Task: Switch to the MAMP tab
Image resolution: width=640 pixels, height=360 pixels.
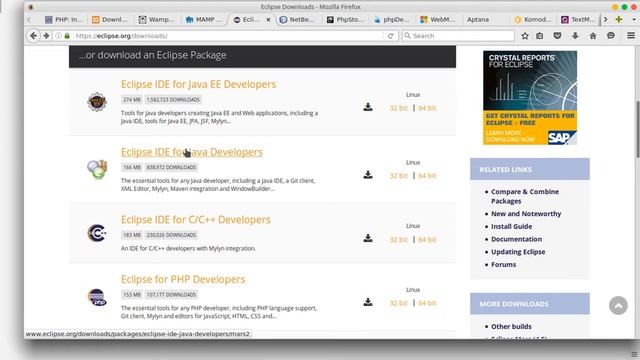Action: tap(204, 19)
